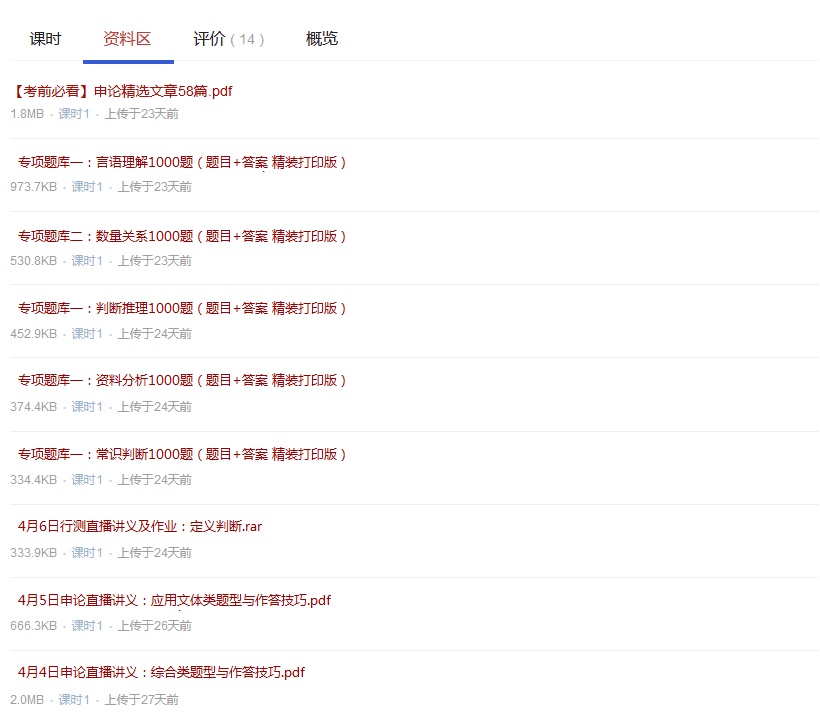
Task: Click the 530.8KB file size text
Action: [33, 260]
